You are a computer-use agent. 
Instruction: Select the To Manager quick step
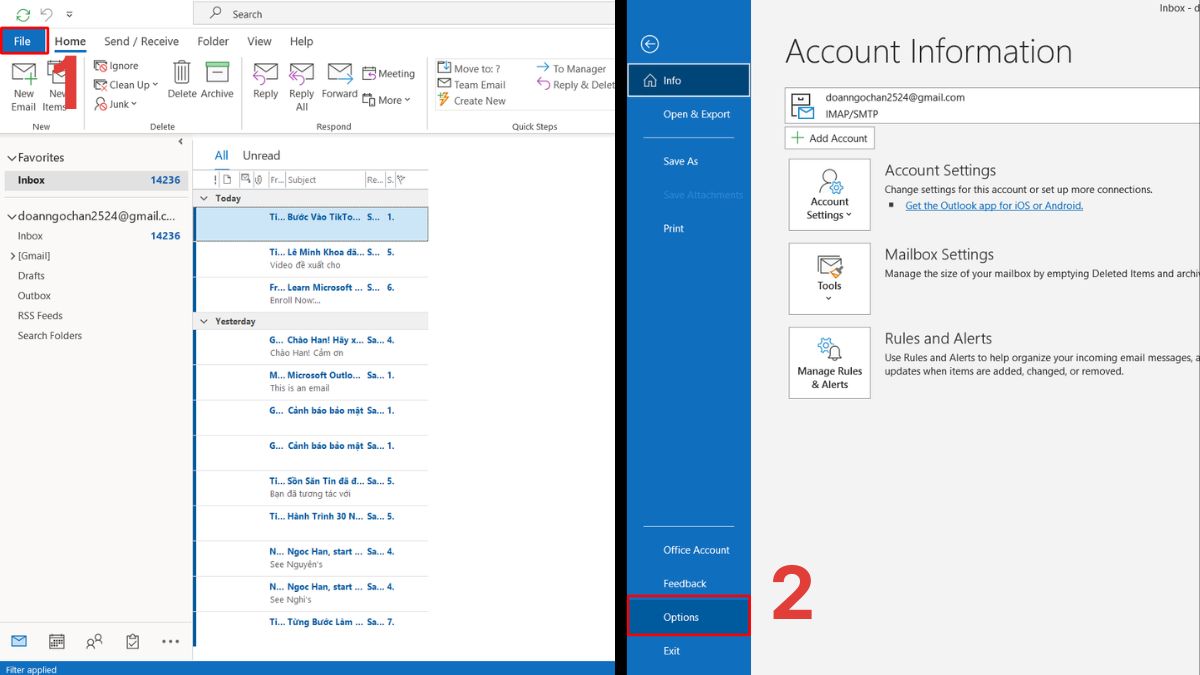[x=571, y=69]
